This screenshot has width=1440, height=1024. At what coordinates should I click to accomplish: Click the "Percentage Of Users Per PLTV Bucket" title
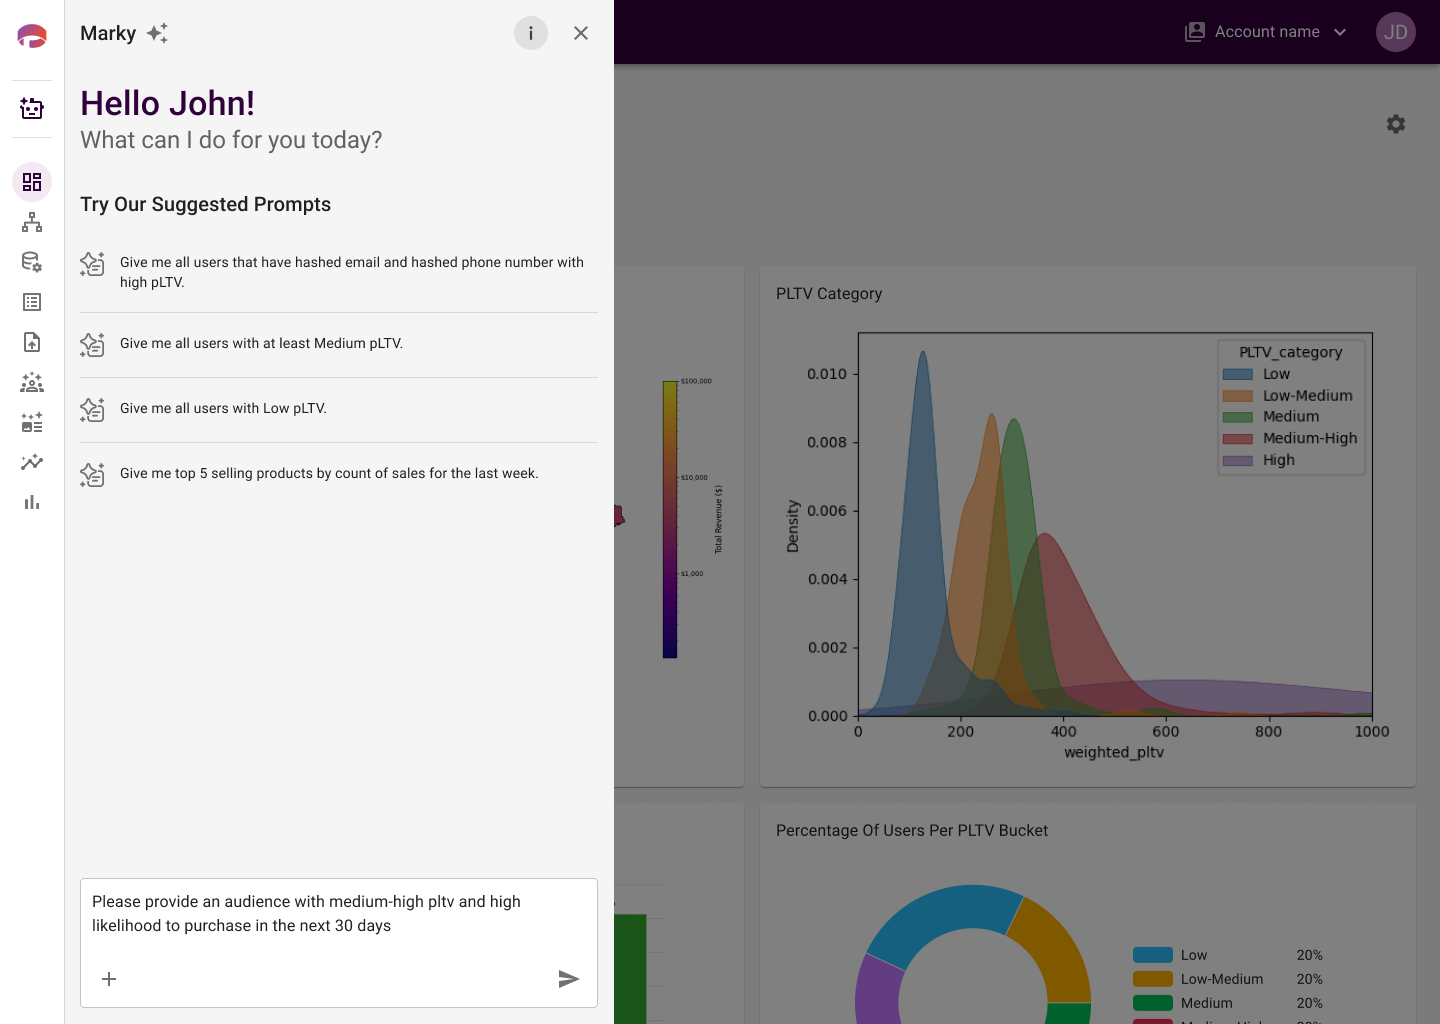pyautogui.click(x=912, y=831)
